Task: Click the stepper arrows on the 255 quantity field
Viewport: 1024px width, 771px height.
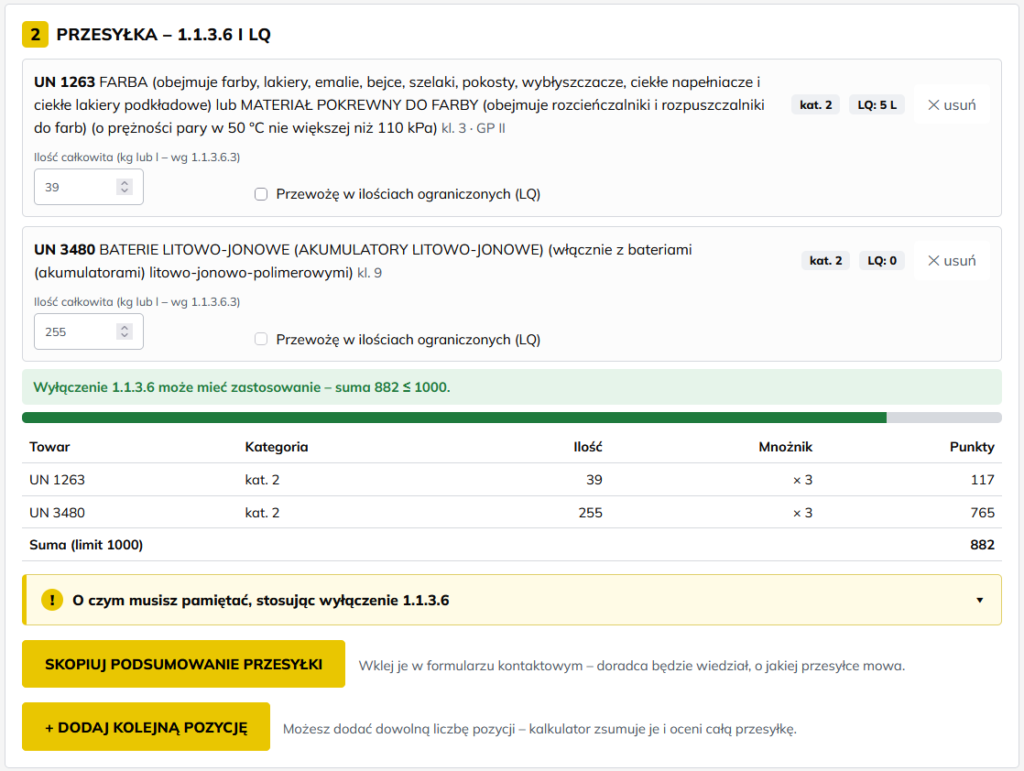Action: (124, 332)
